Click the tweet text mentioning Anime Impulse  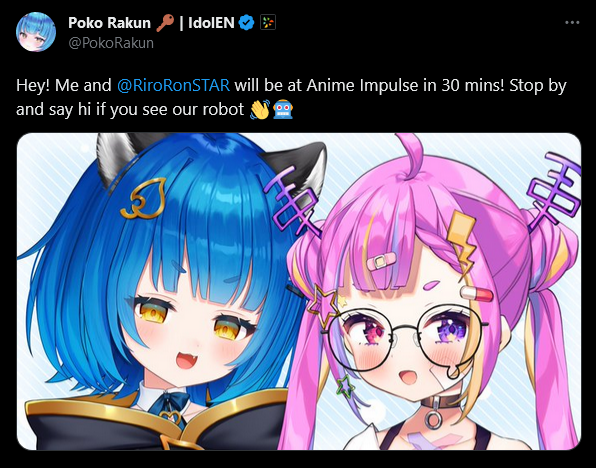click(291, 97)
